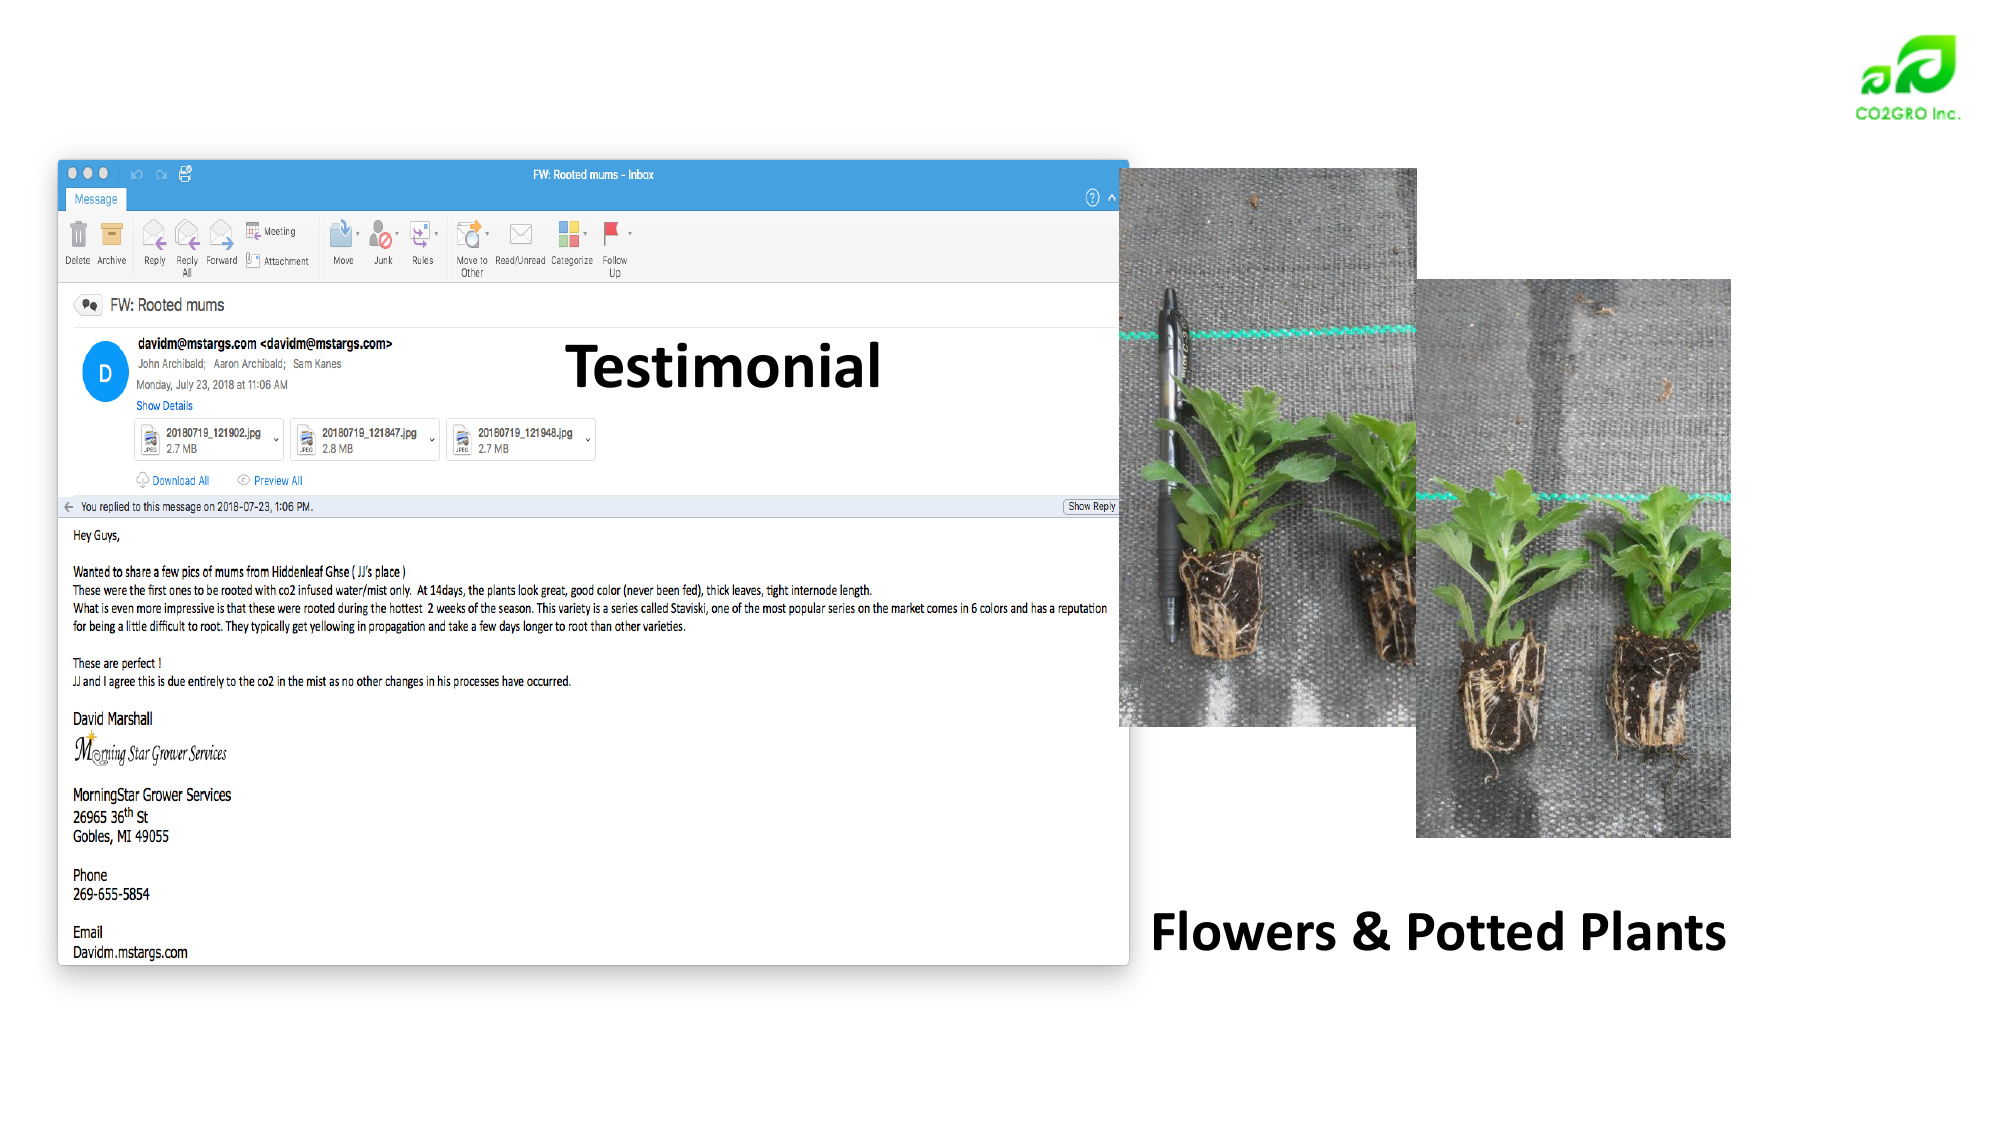Archive the Rooted mums email
2001x1125 pixels.
pos(112,235)
